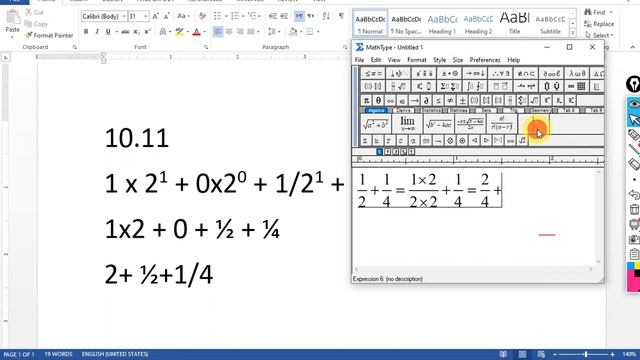Screen dimensions: 640x360
Task: Toggle italic formatting in Word ribbon
Action: 97,31
